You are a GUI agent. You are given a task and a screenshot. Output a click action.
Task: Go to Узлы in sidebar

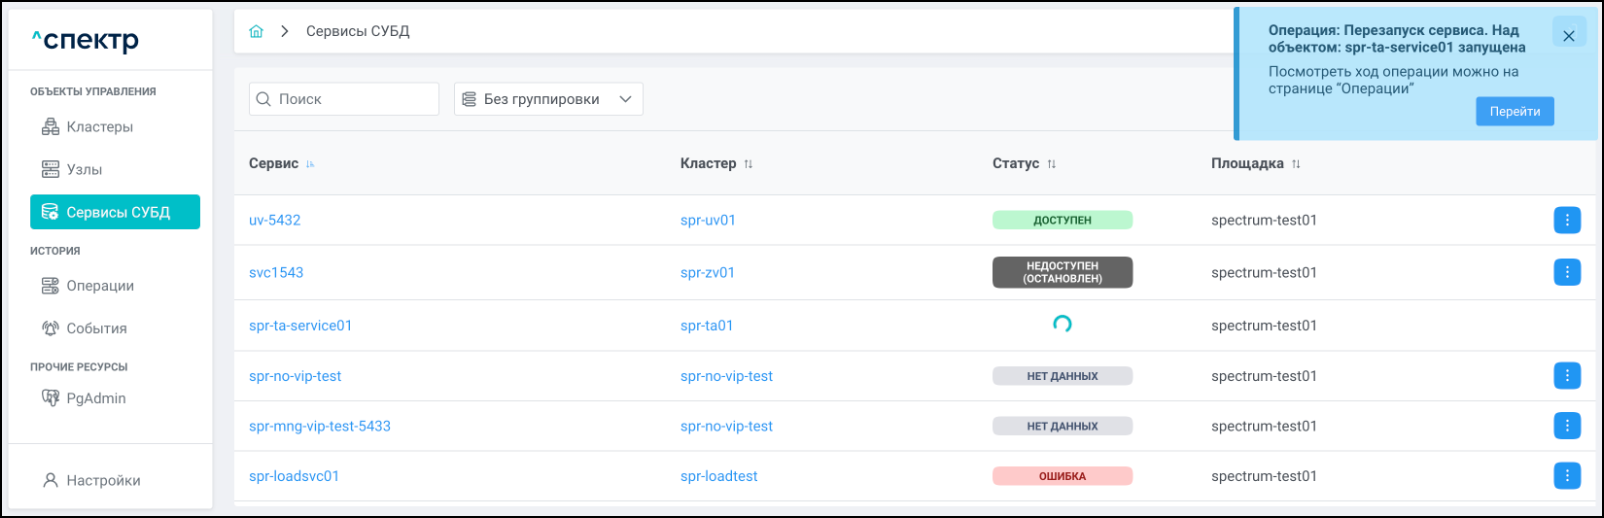pos(84,170)
